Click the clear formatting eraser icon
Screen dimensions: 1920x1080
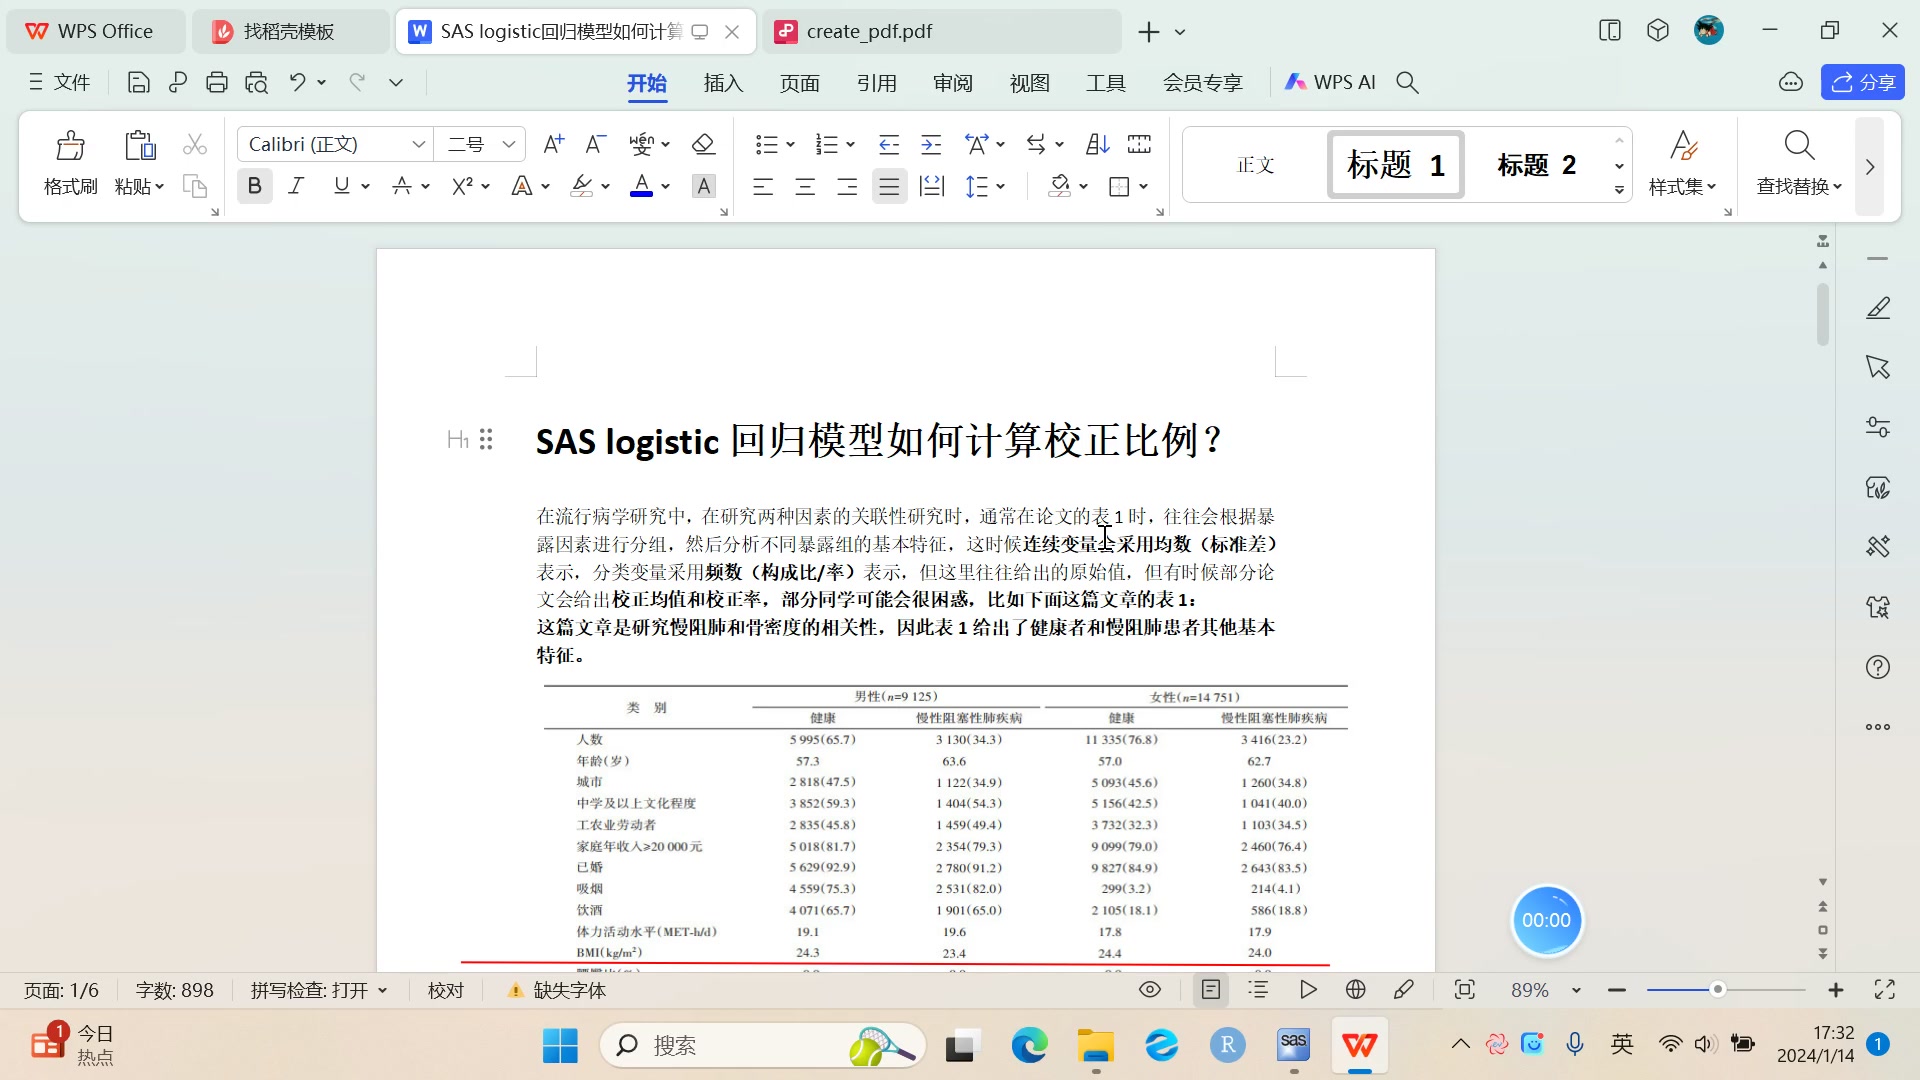703,144
